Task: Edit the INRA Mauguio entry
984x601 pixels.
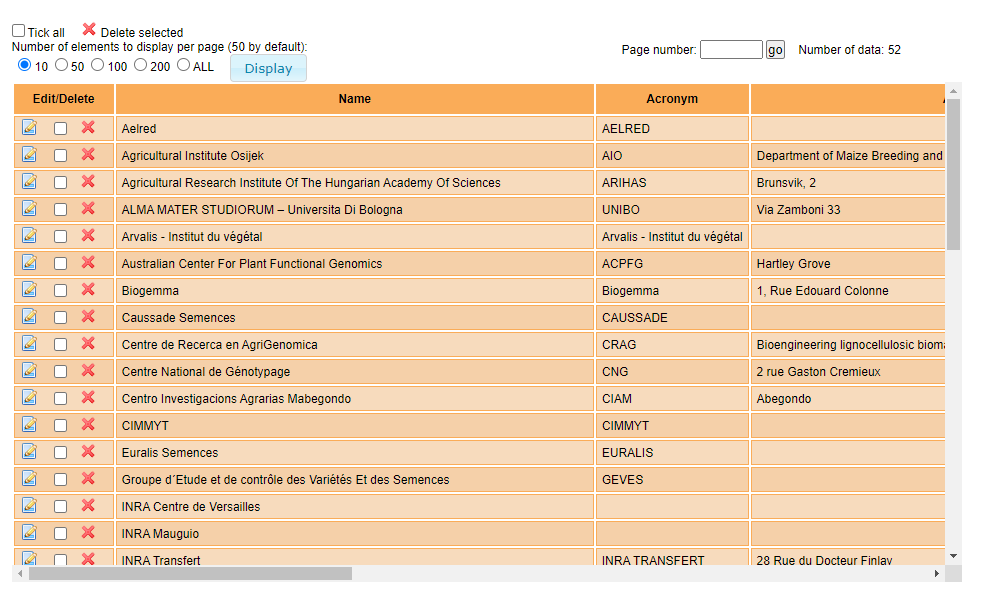Action: 29,532
